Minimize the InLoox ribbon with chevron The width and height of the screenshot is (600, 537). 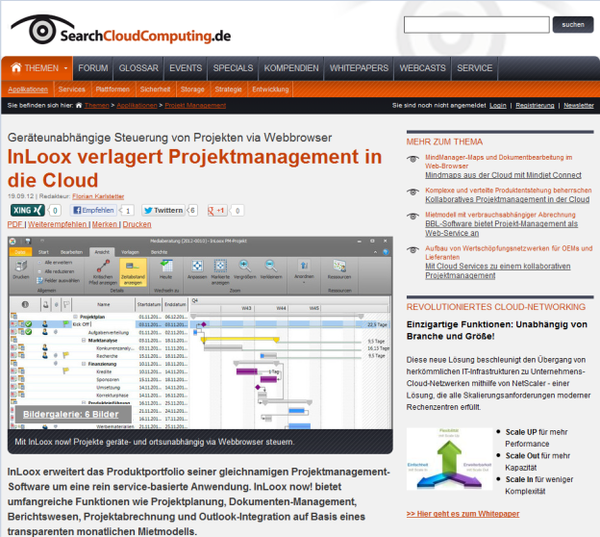[x=375, y=252]
